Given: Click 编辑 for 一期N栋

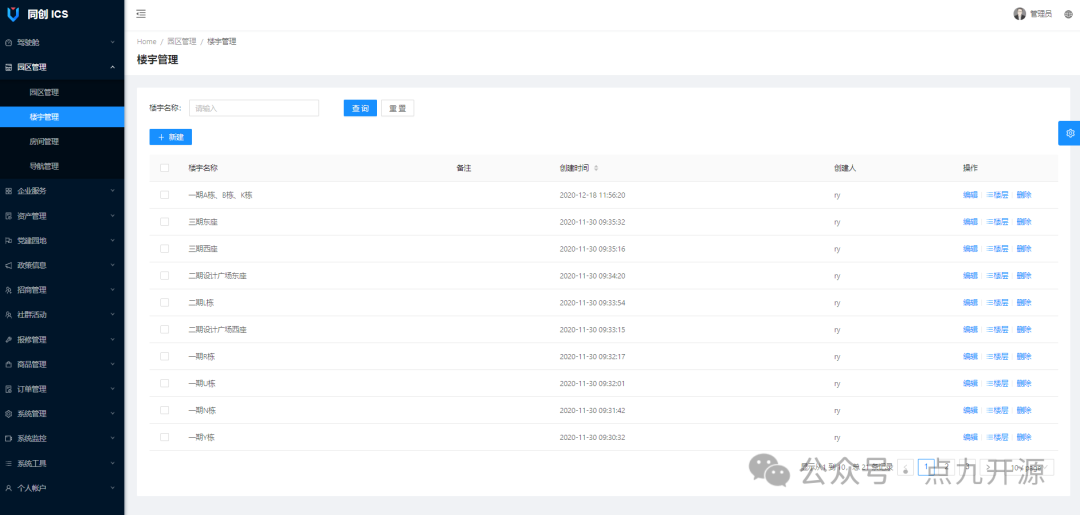Looking at the screenshot, I should [x=970, y=410].
